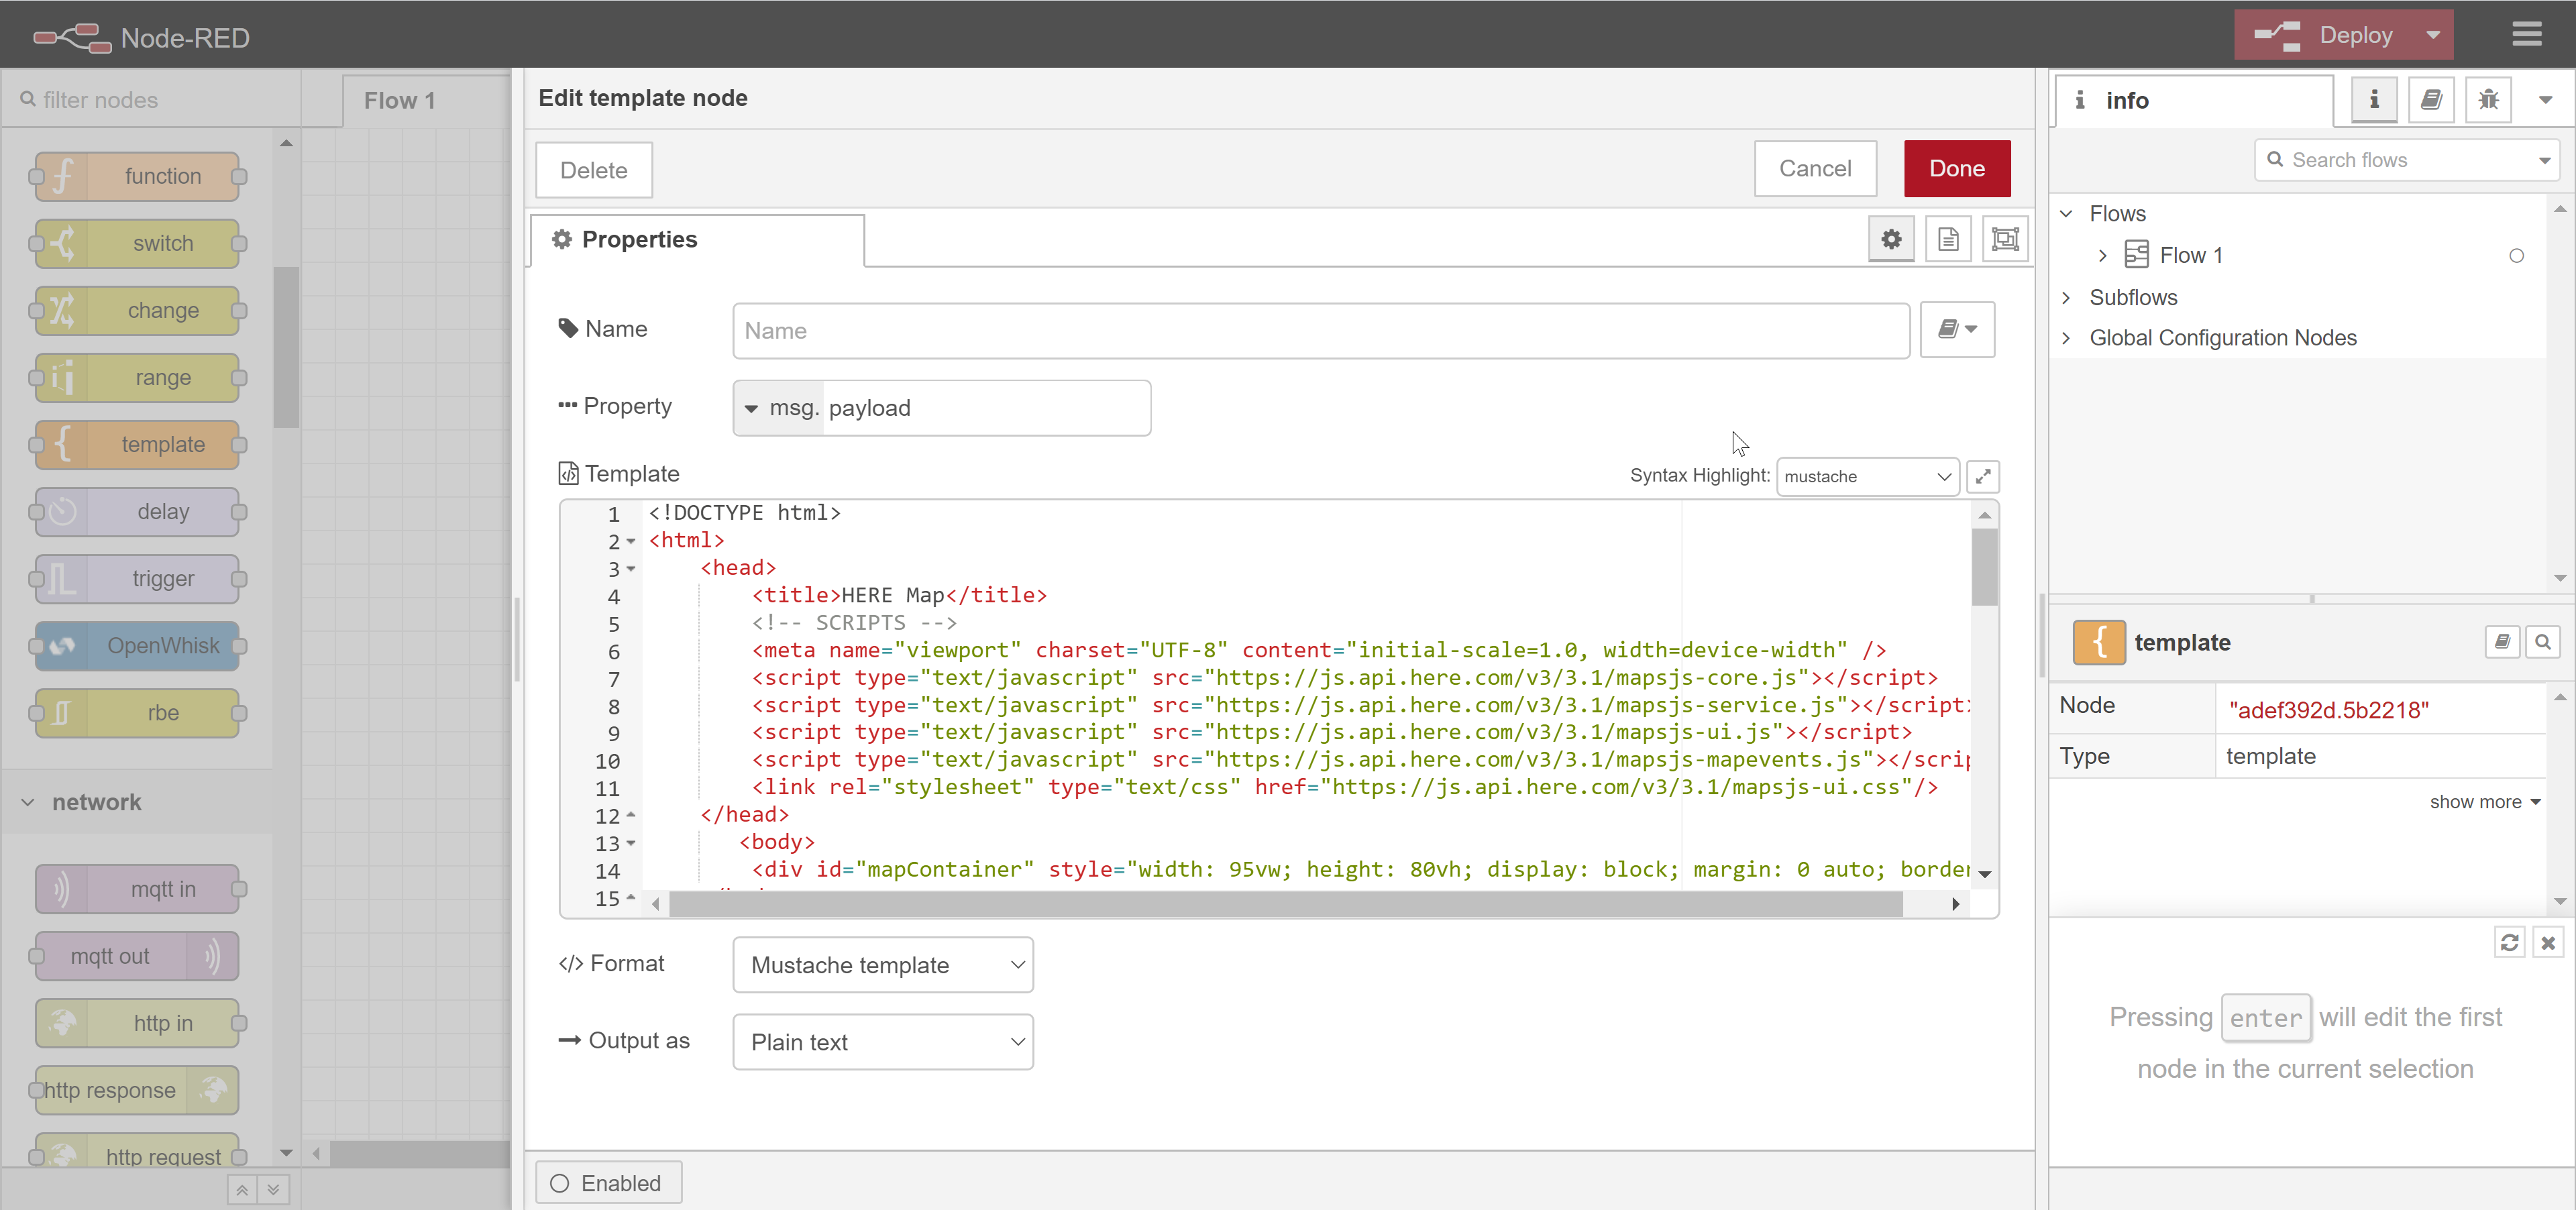Click the show more link
Viewport: 2576px width, 1210px height.
pos(2485,802)
